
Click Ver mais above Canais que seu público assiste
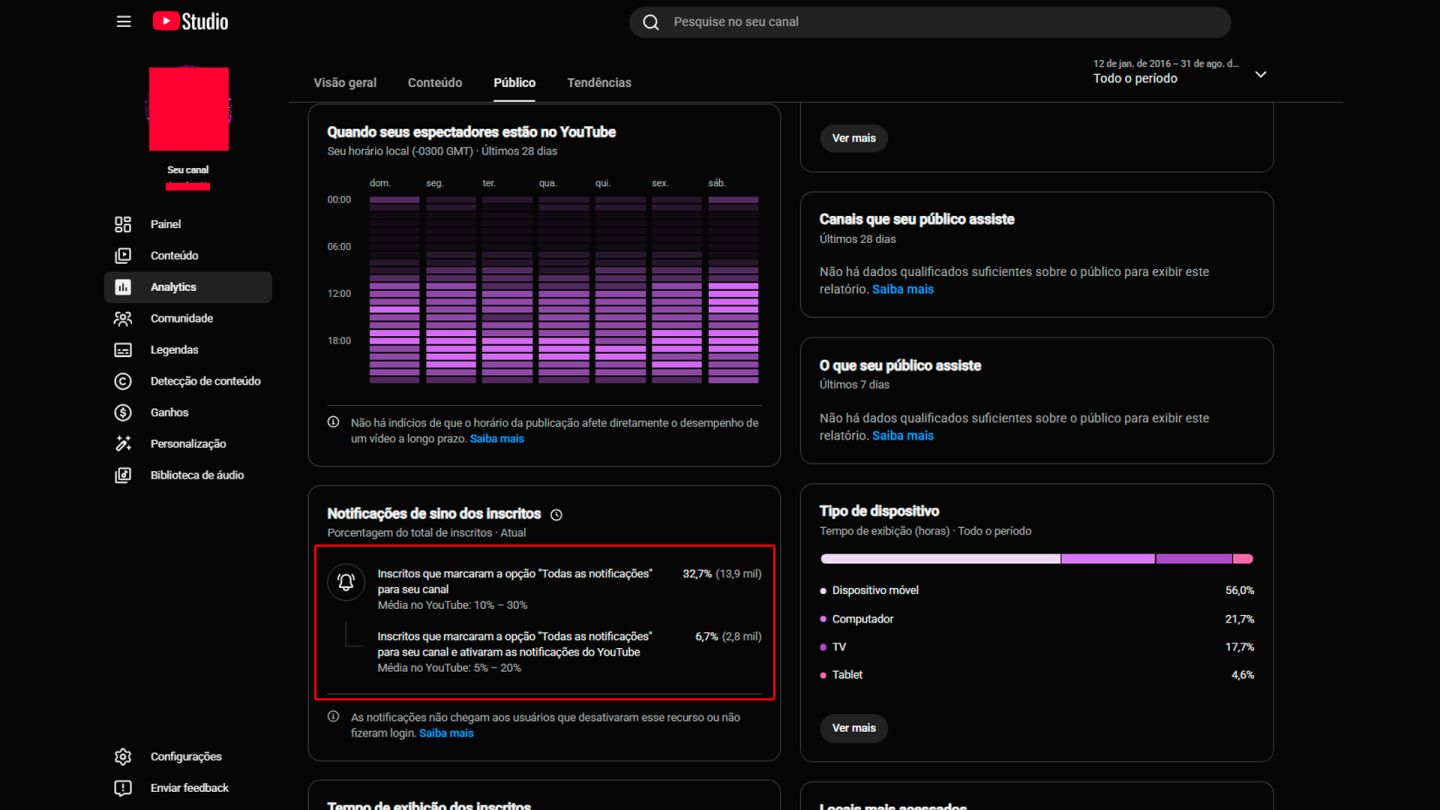(x=854, y=138)
